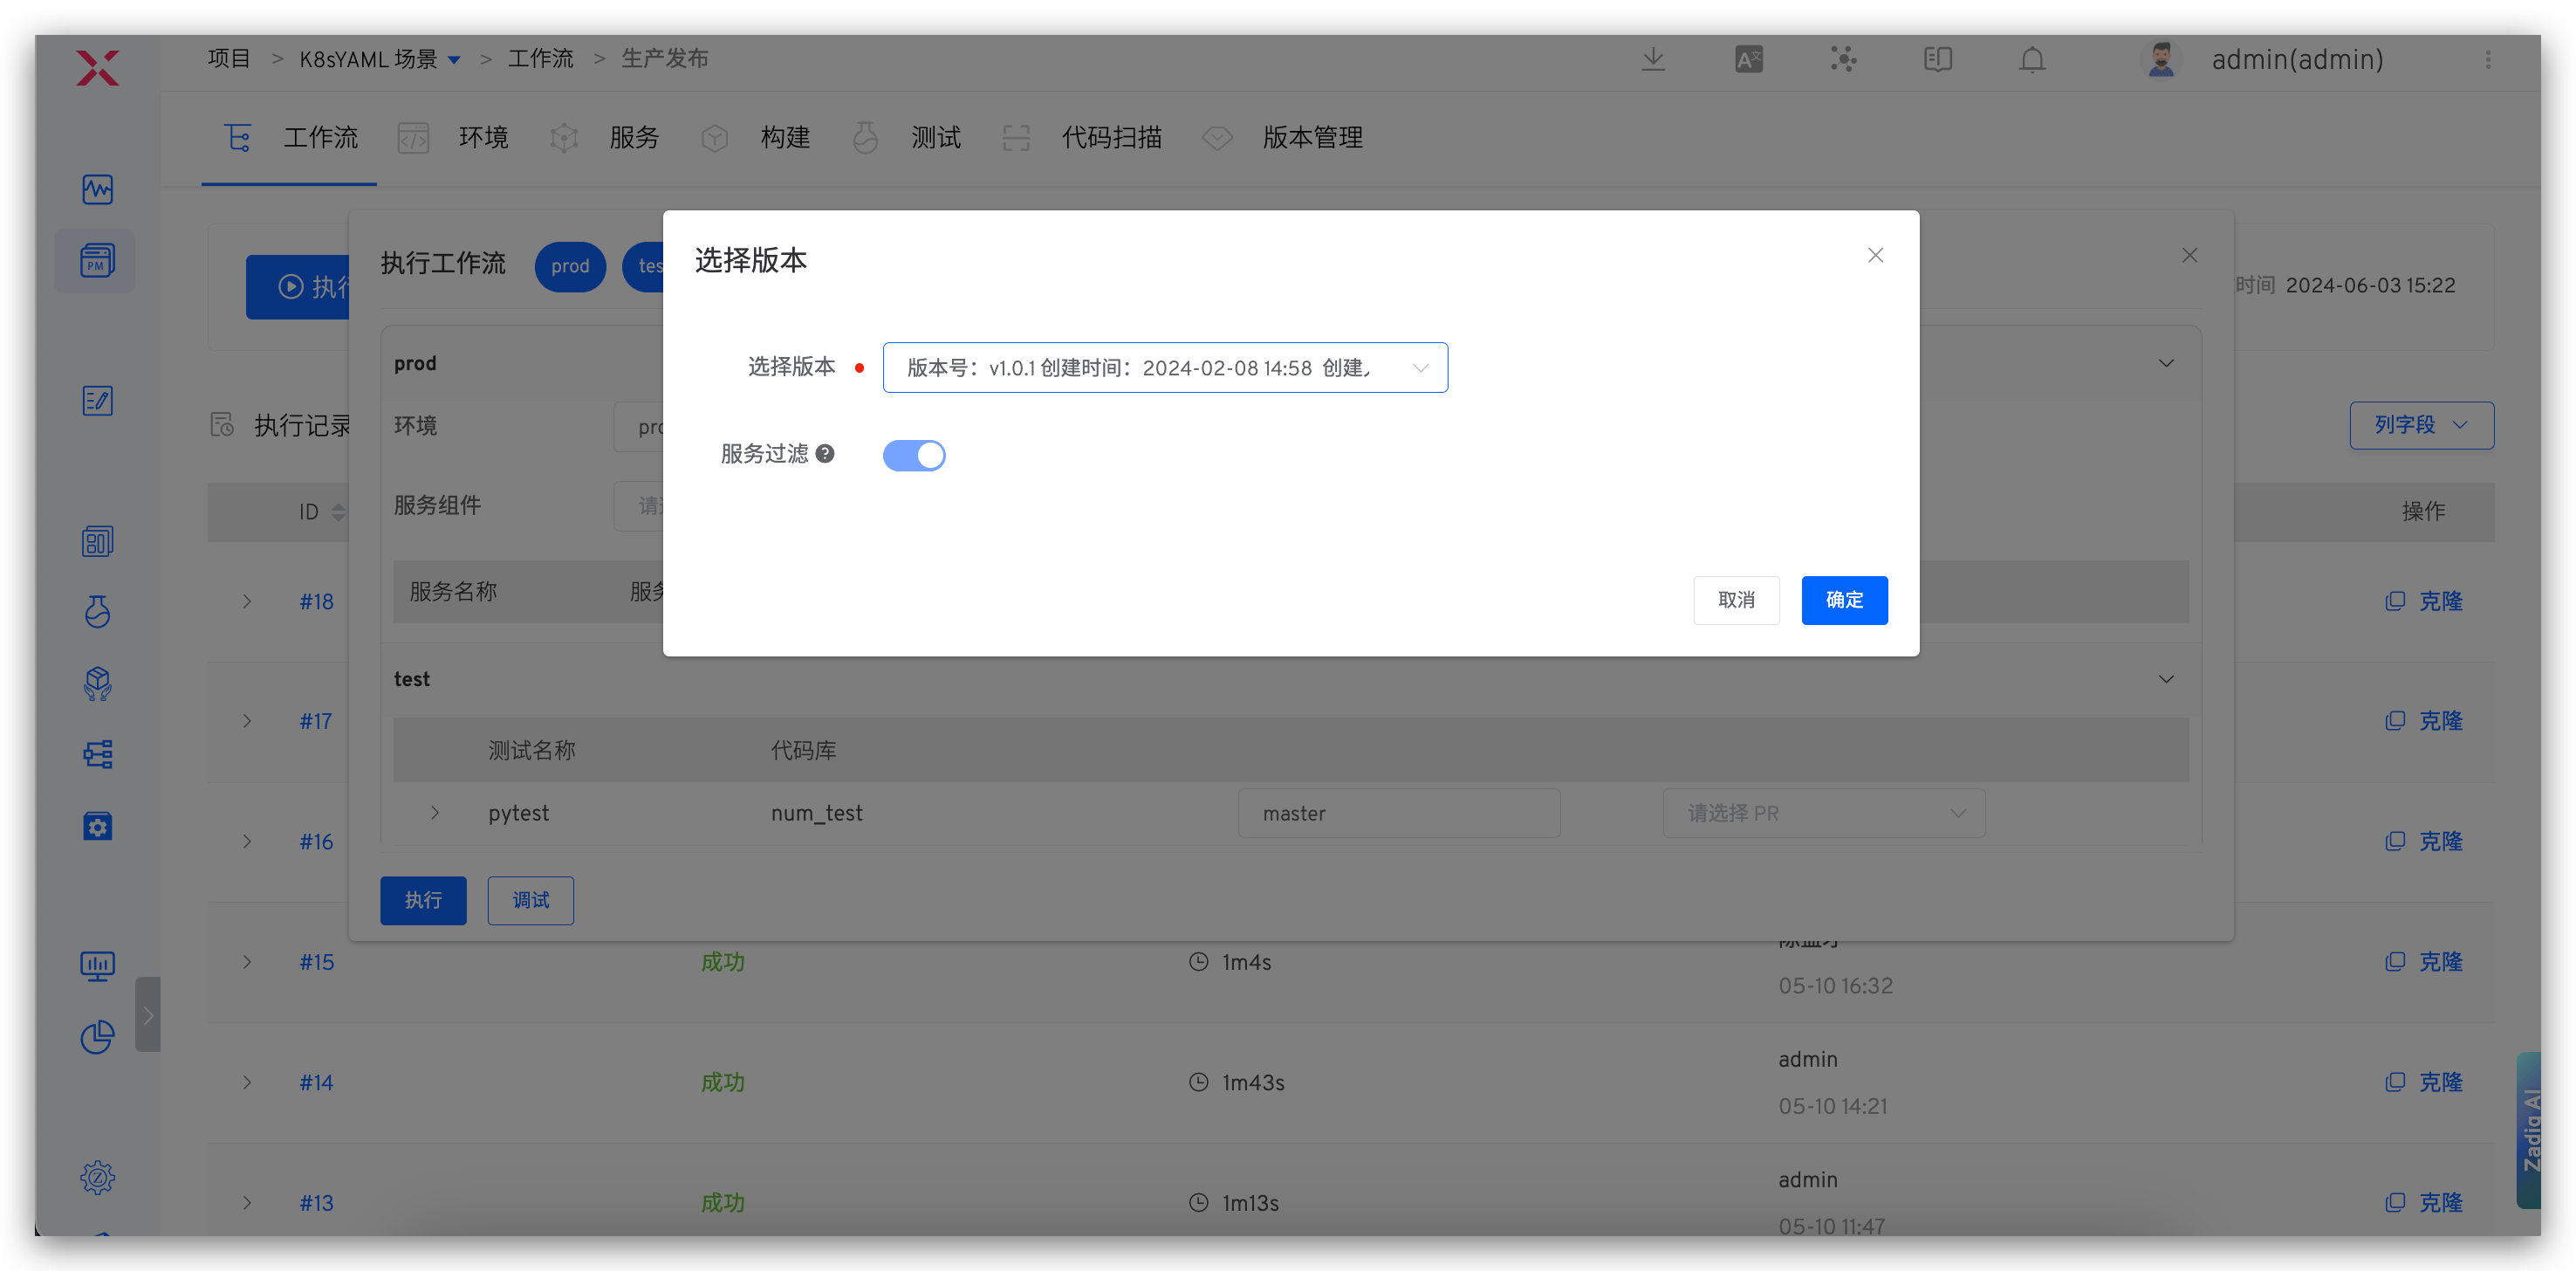
Task: Expand execution record #15 row
Action: click(247, 962)
